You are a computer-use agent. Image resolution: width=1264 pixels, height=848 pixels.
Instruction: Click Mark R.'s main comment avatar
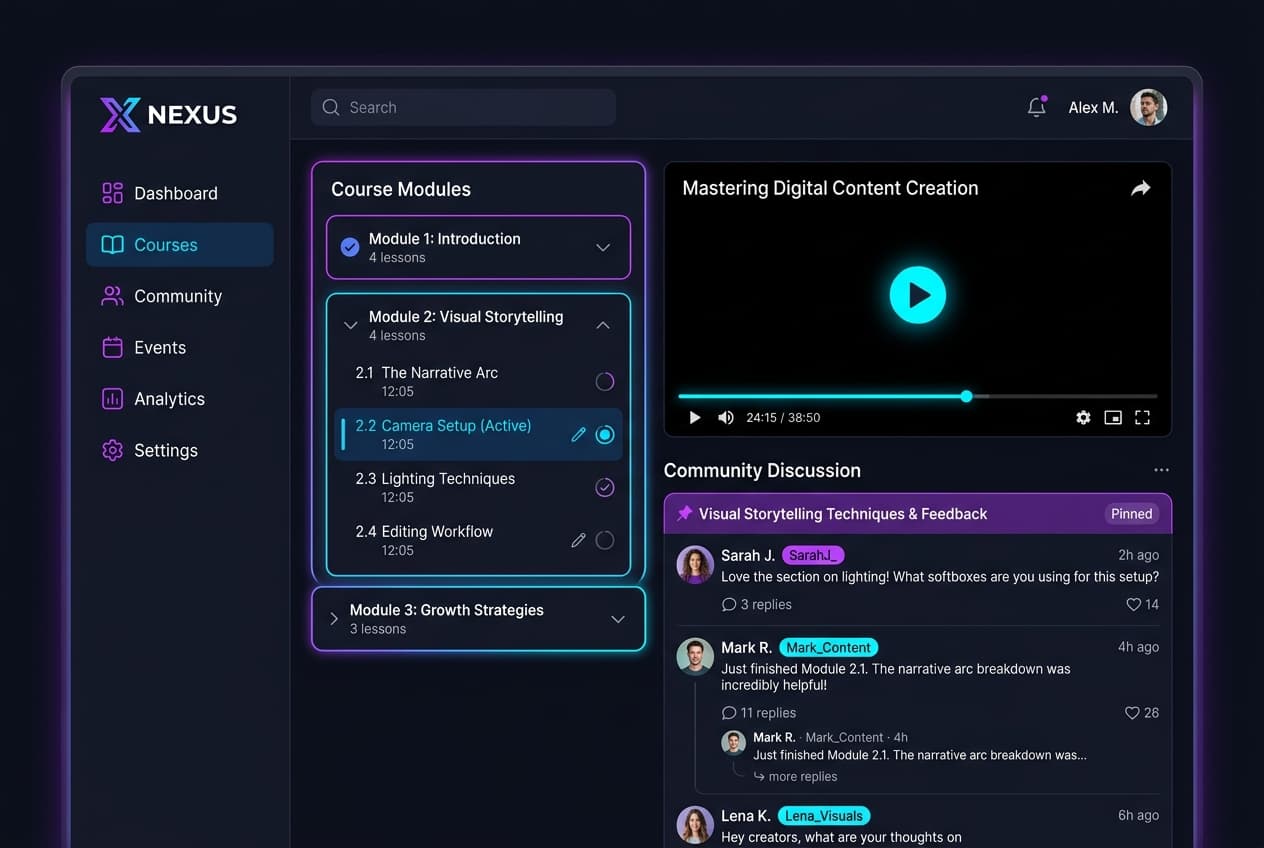[x=695, y=656]
